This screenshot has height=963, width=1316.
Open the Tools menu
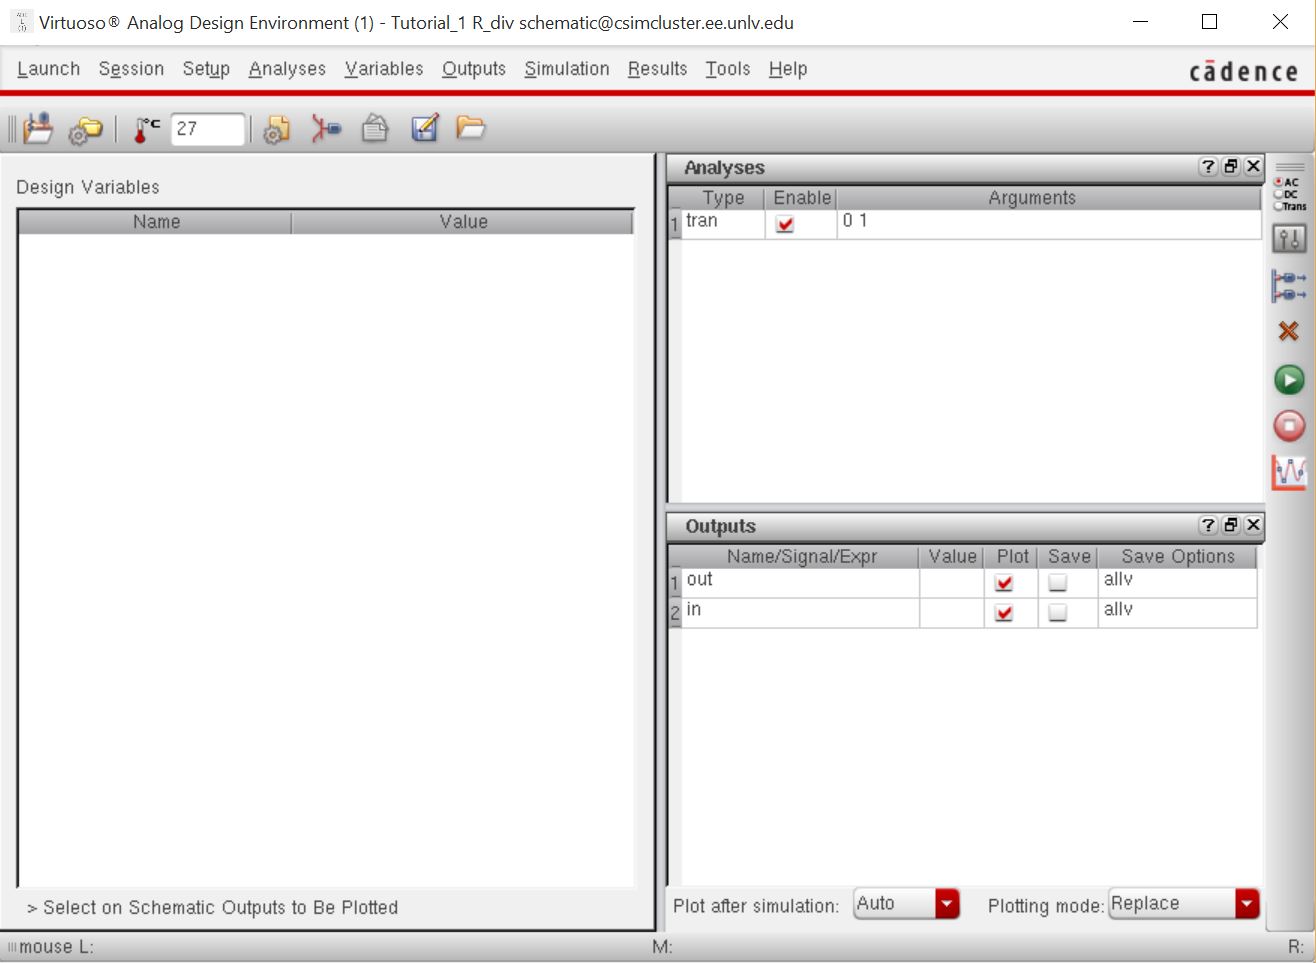tap(727, 69)
